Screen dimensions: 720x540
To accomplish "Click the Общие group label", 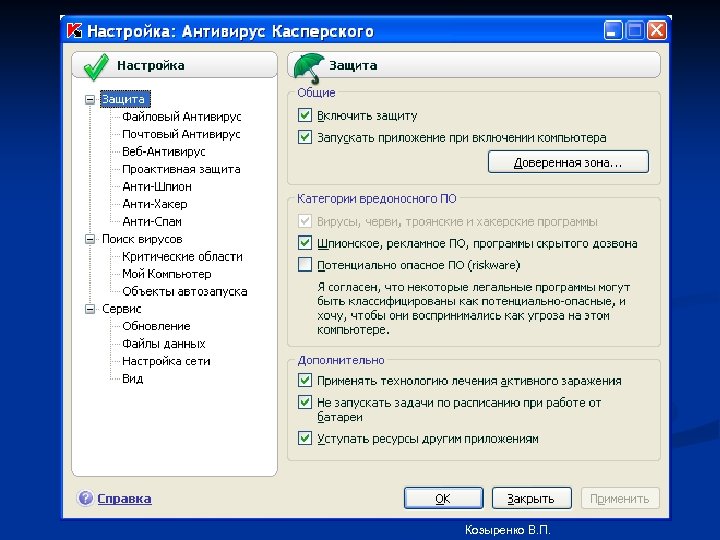I will click(316, 93).
